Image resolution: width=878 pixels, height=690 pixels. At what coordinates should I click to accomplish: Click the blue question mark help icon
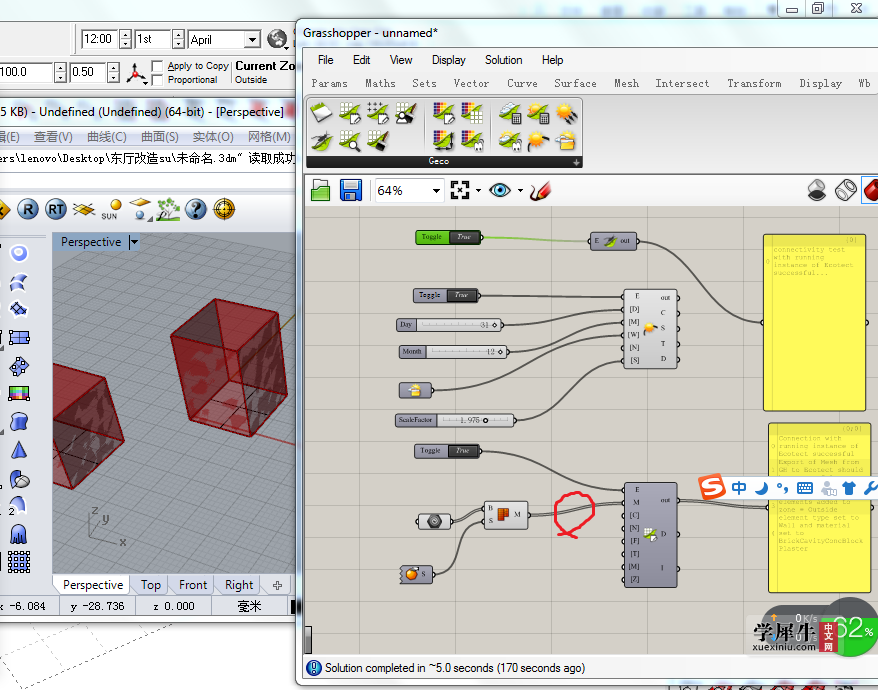tap(196, 209)
